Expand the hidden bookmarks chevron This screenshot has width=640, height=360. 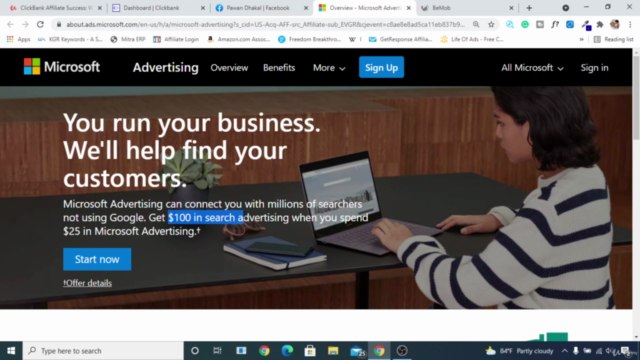point(582,39)
